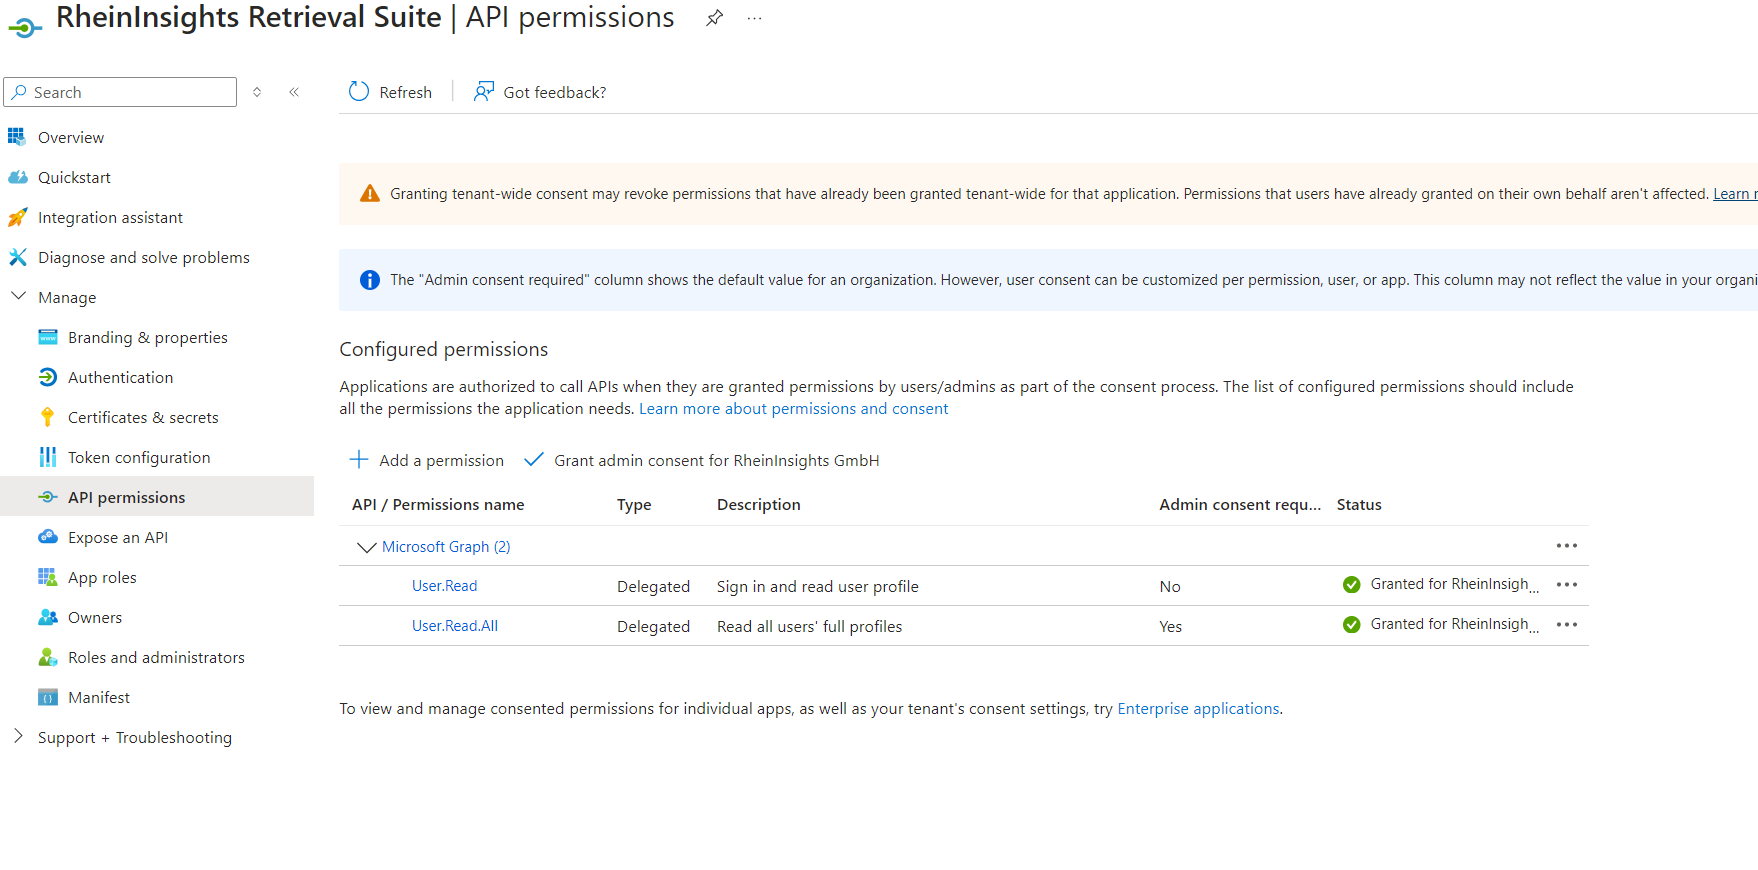Click 'Read all users' full profiles' description
Screen dimensions: 1758x870
click(809, 627)
